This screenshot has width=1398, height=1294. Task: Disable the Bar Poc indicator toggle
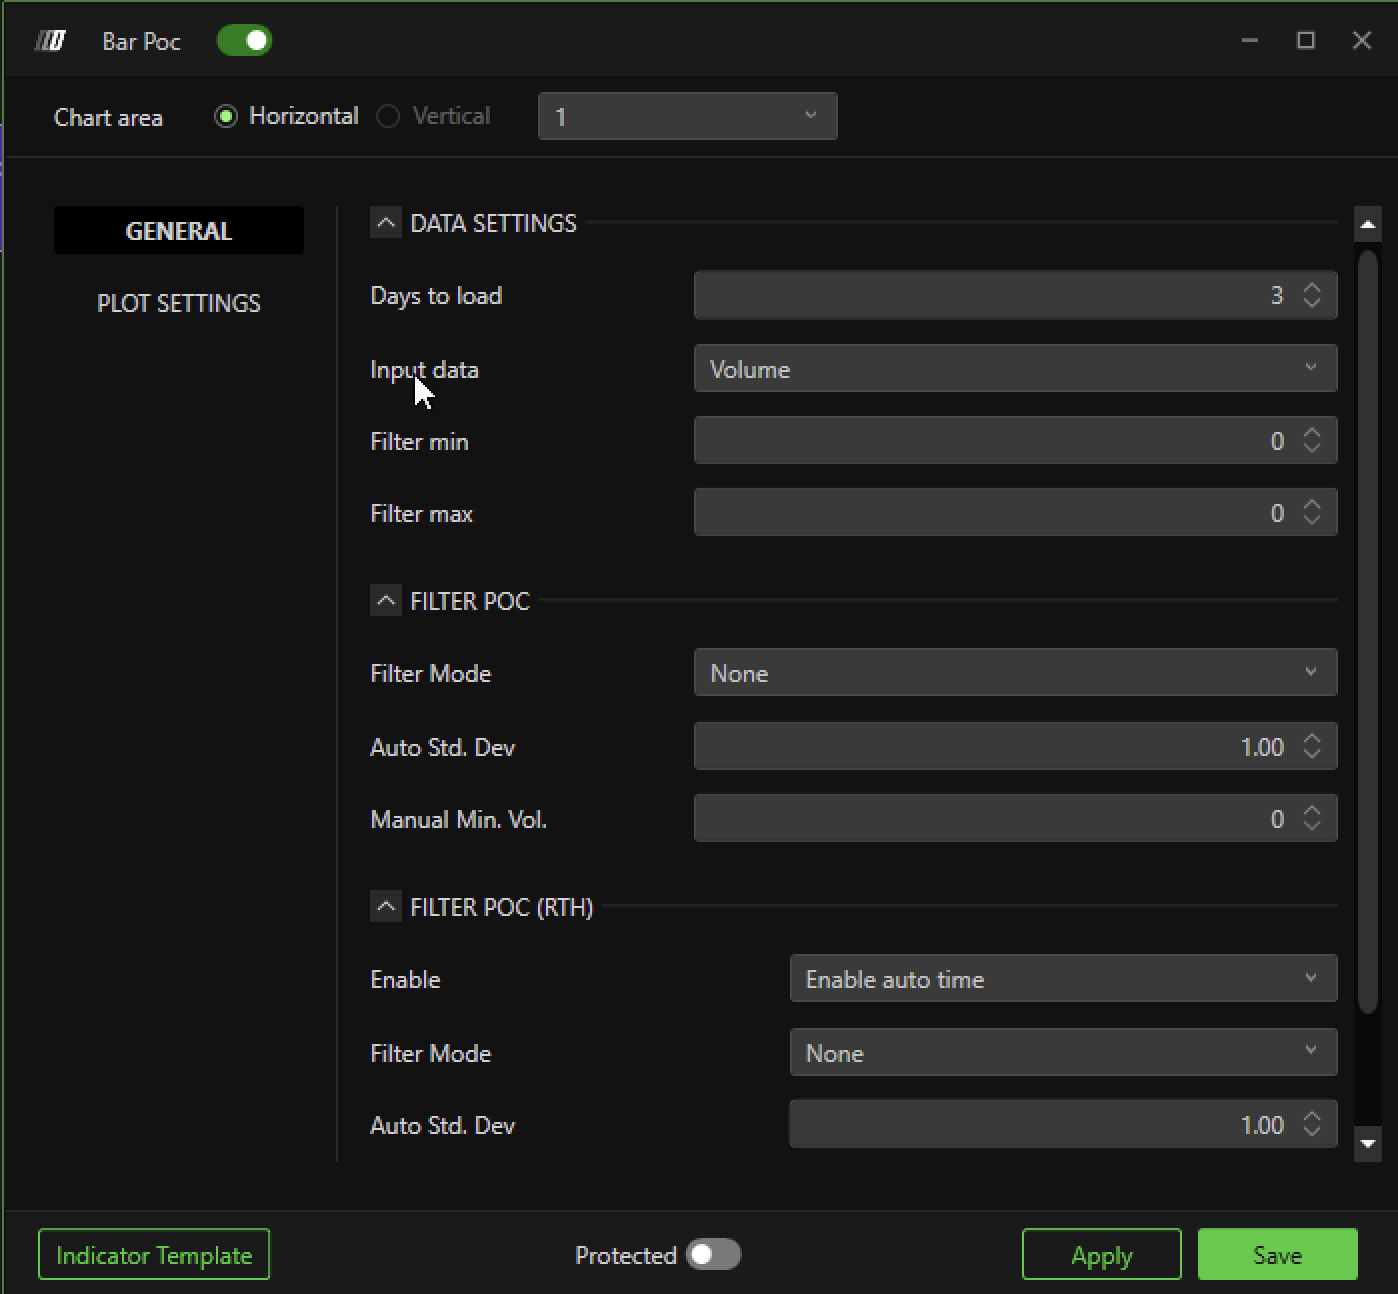[x=244, y=41]
